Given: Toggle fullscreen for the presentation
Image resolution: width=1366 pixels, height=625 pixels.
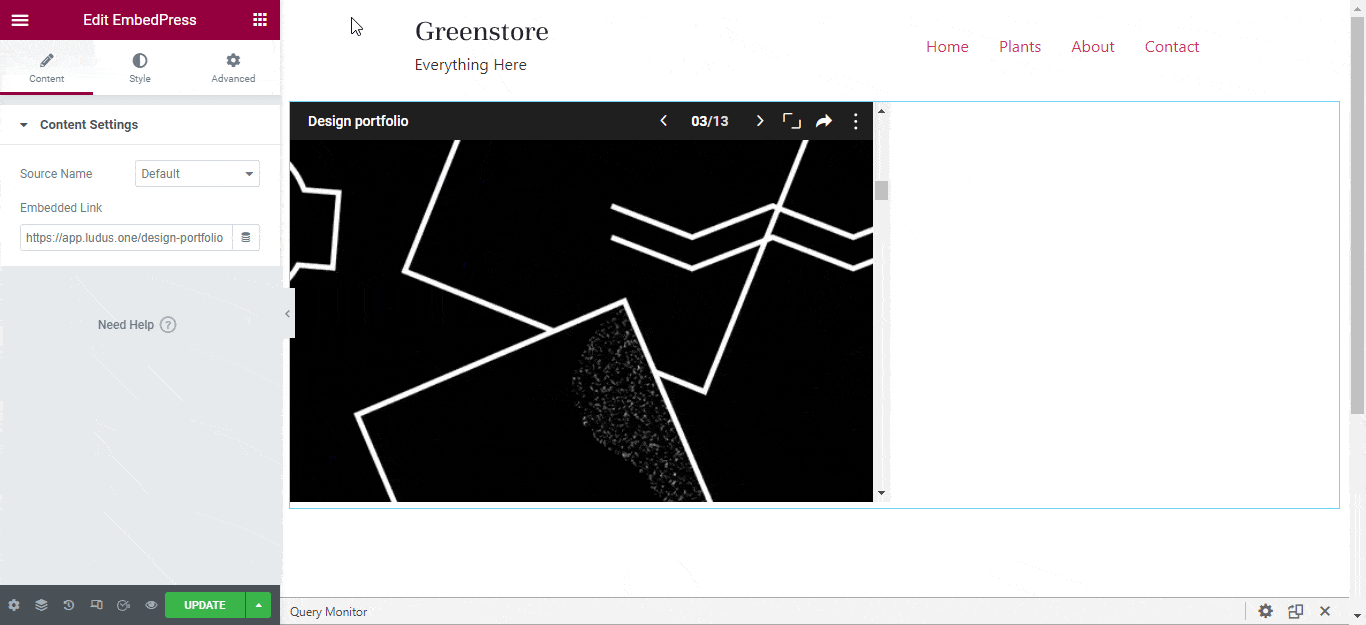Looking at the screenshot, I should [x=792, y=121].
